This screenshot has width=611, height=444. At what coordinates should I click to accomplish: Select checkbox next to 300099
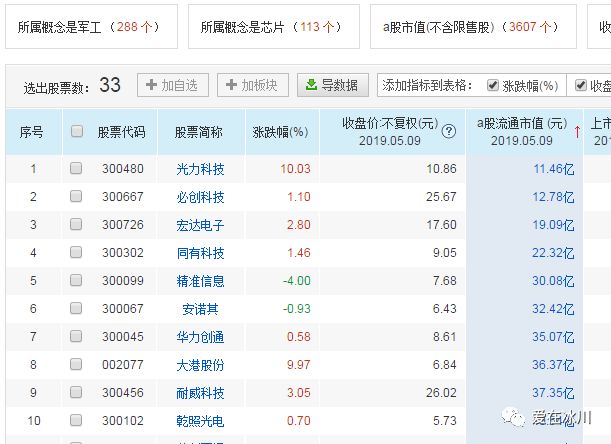[76, 280]
